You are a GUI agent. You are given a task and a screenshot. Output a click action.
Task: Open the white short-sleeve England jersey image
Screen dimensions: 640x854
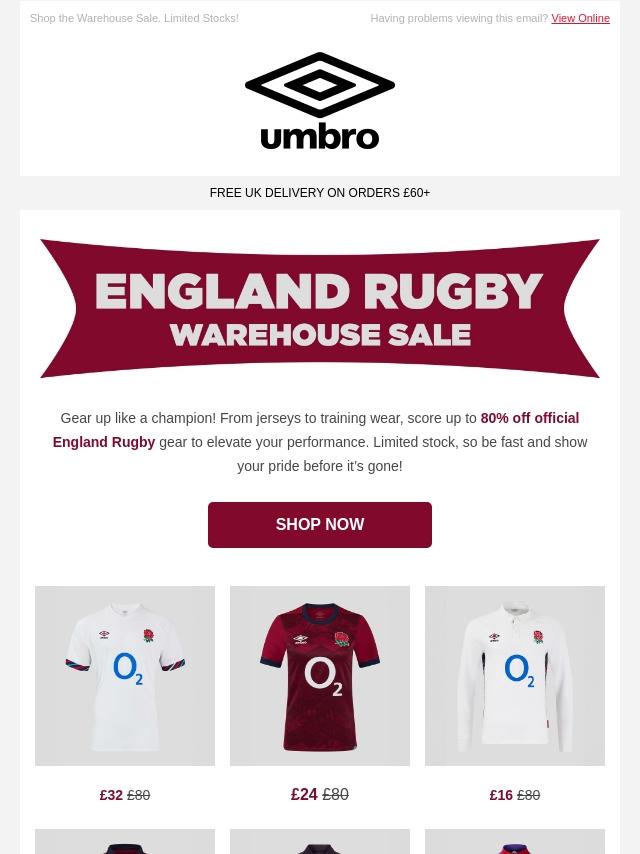pyautogui.click(x=125, y=675)
